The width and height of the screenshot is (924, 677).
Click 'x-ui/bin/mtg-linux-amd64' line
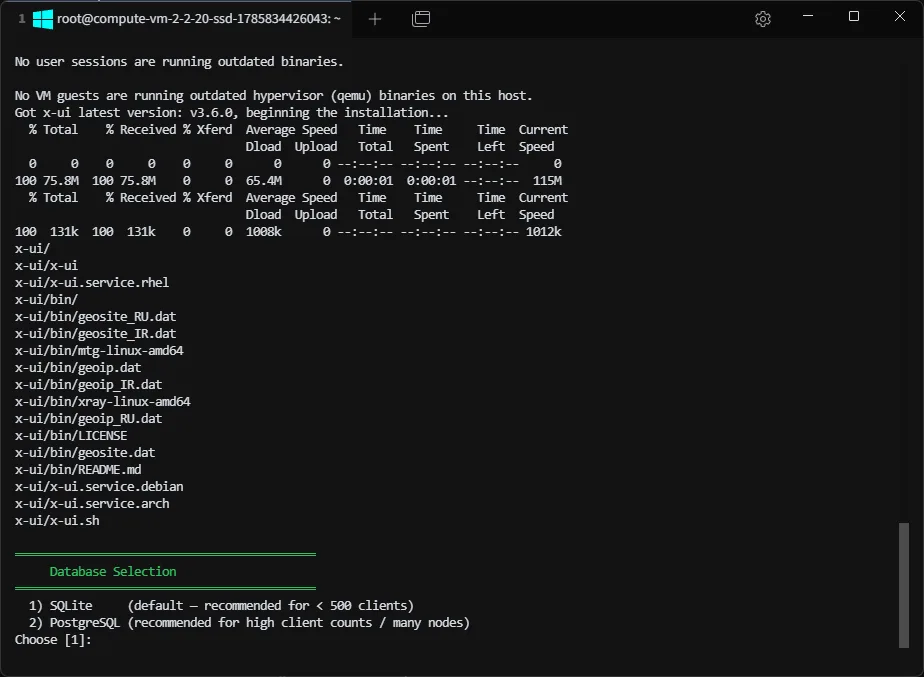tap(99, 351)
